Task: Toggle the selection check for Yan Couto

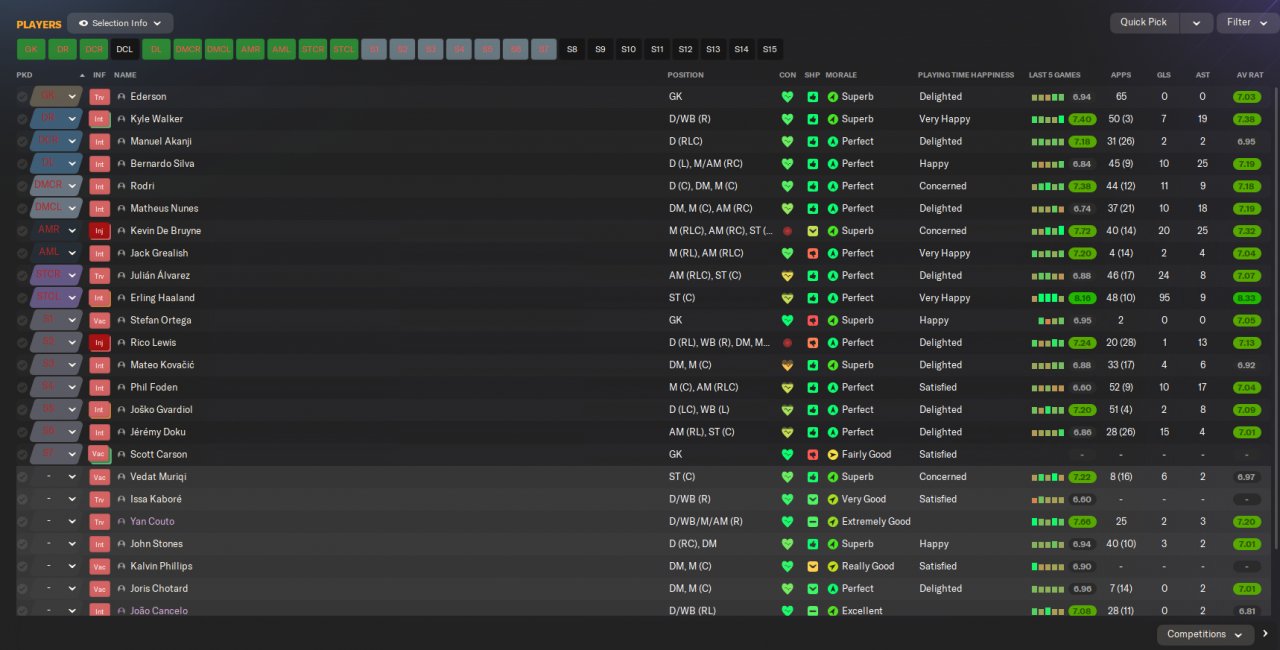Action: (22, 522)
